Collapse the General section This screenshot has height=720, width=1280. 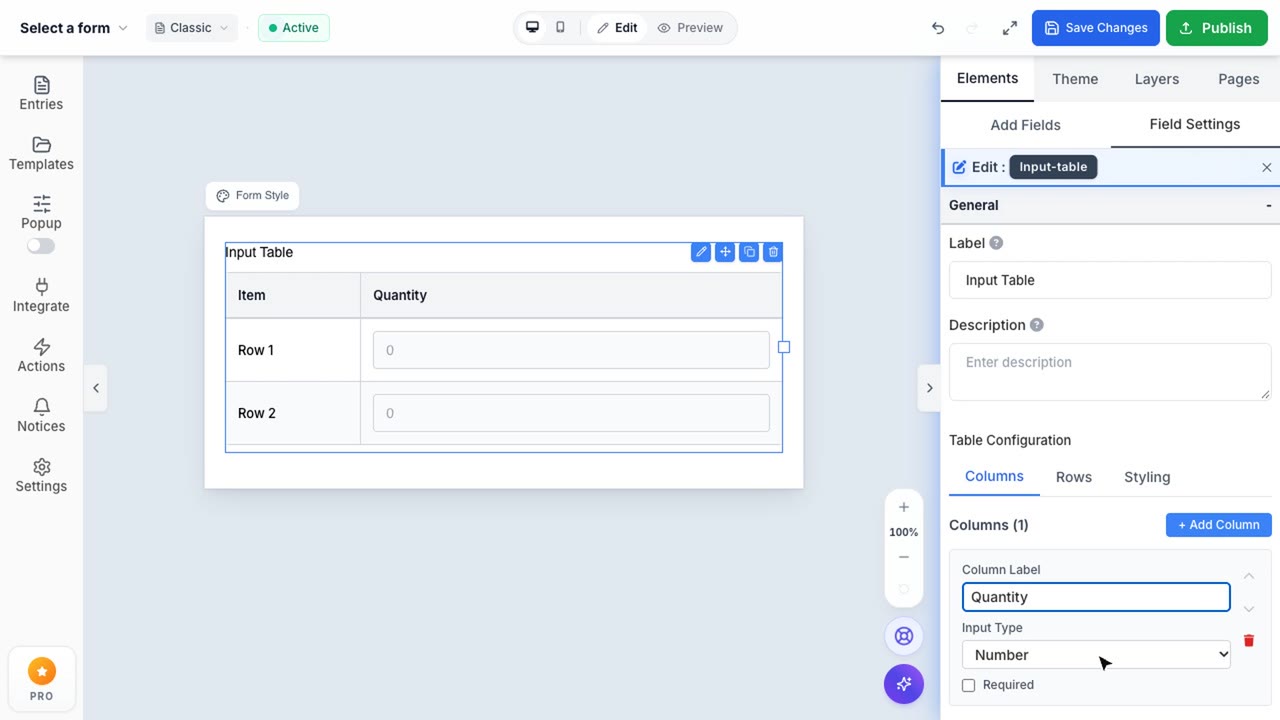(1110, 205)
